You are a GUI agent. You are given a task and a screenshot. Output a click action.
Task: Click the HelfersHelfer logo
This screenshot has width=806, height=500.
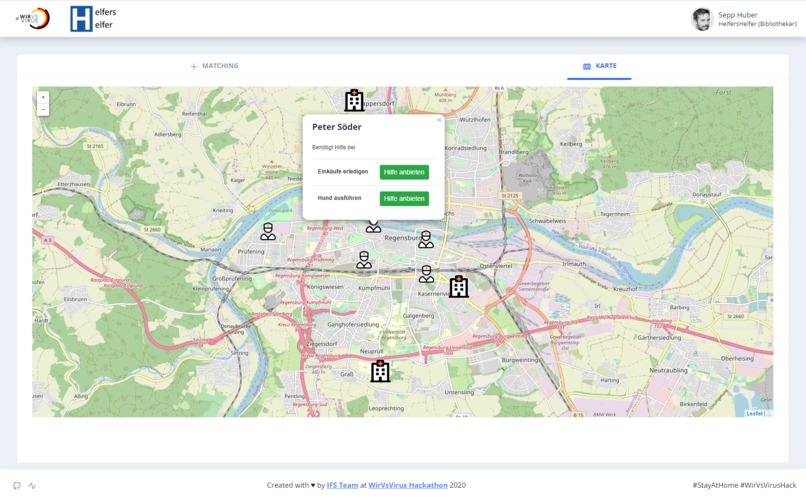pos(94,18)
